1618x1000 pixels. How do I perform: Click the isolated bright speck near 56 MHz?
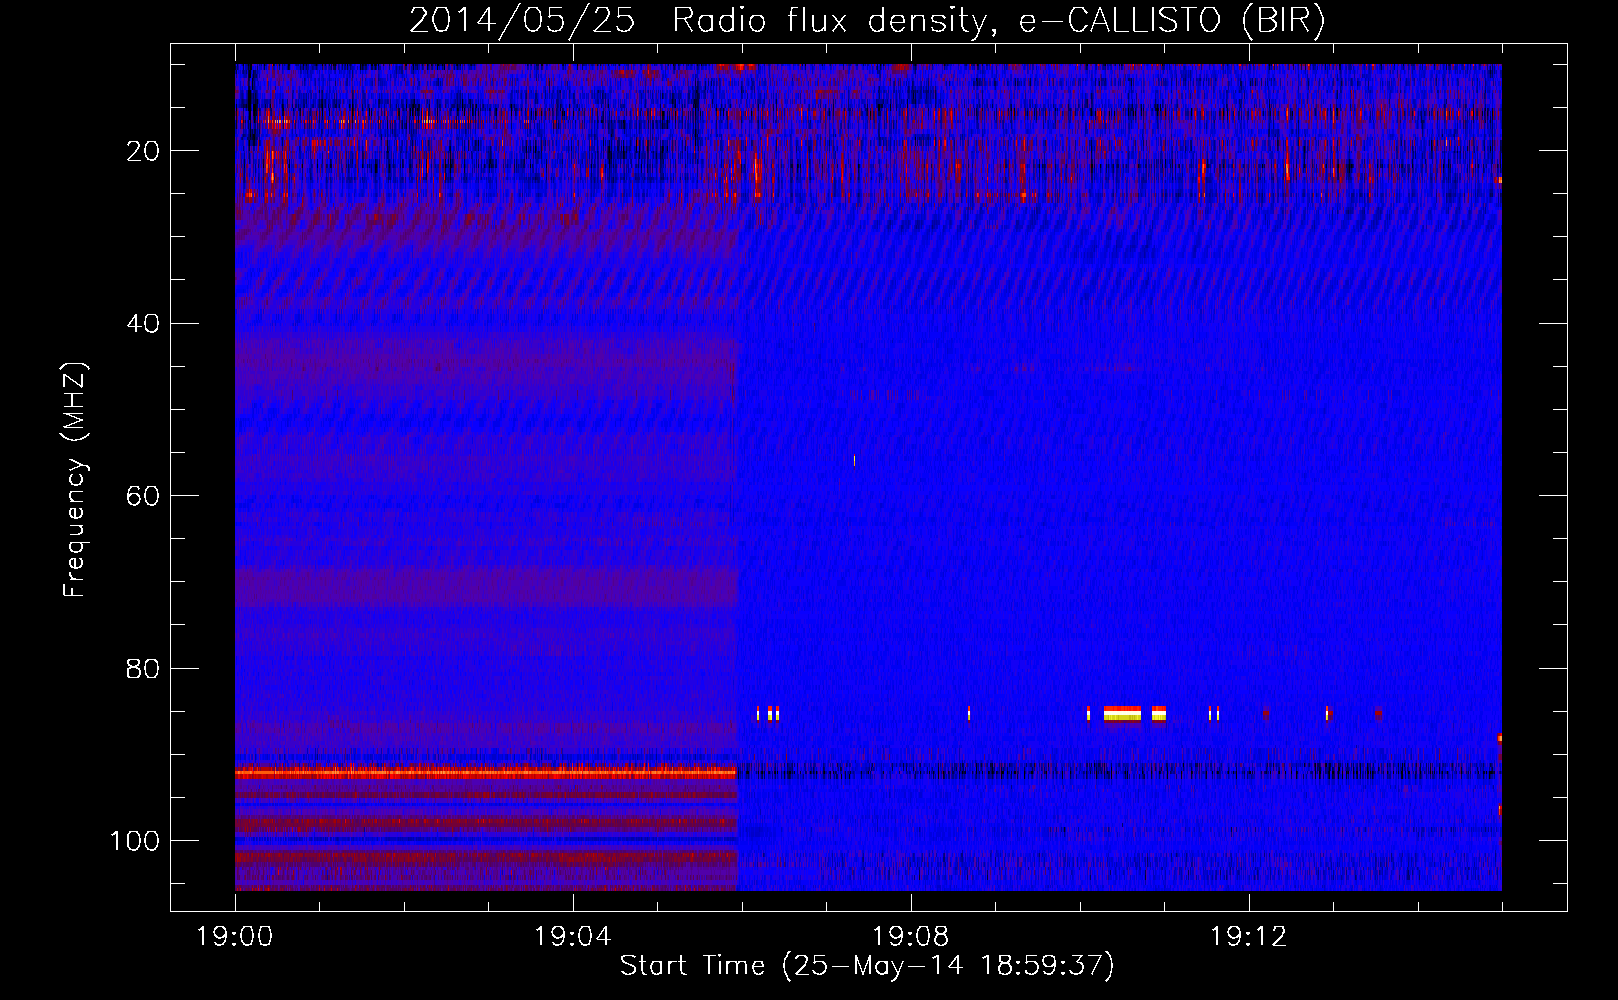pos(854,460)
